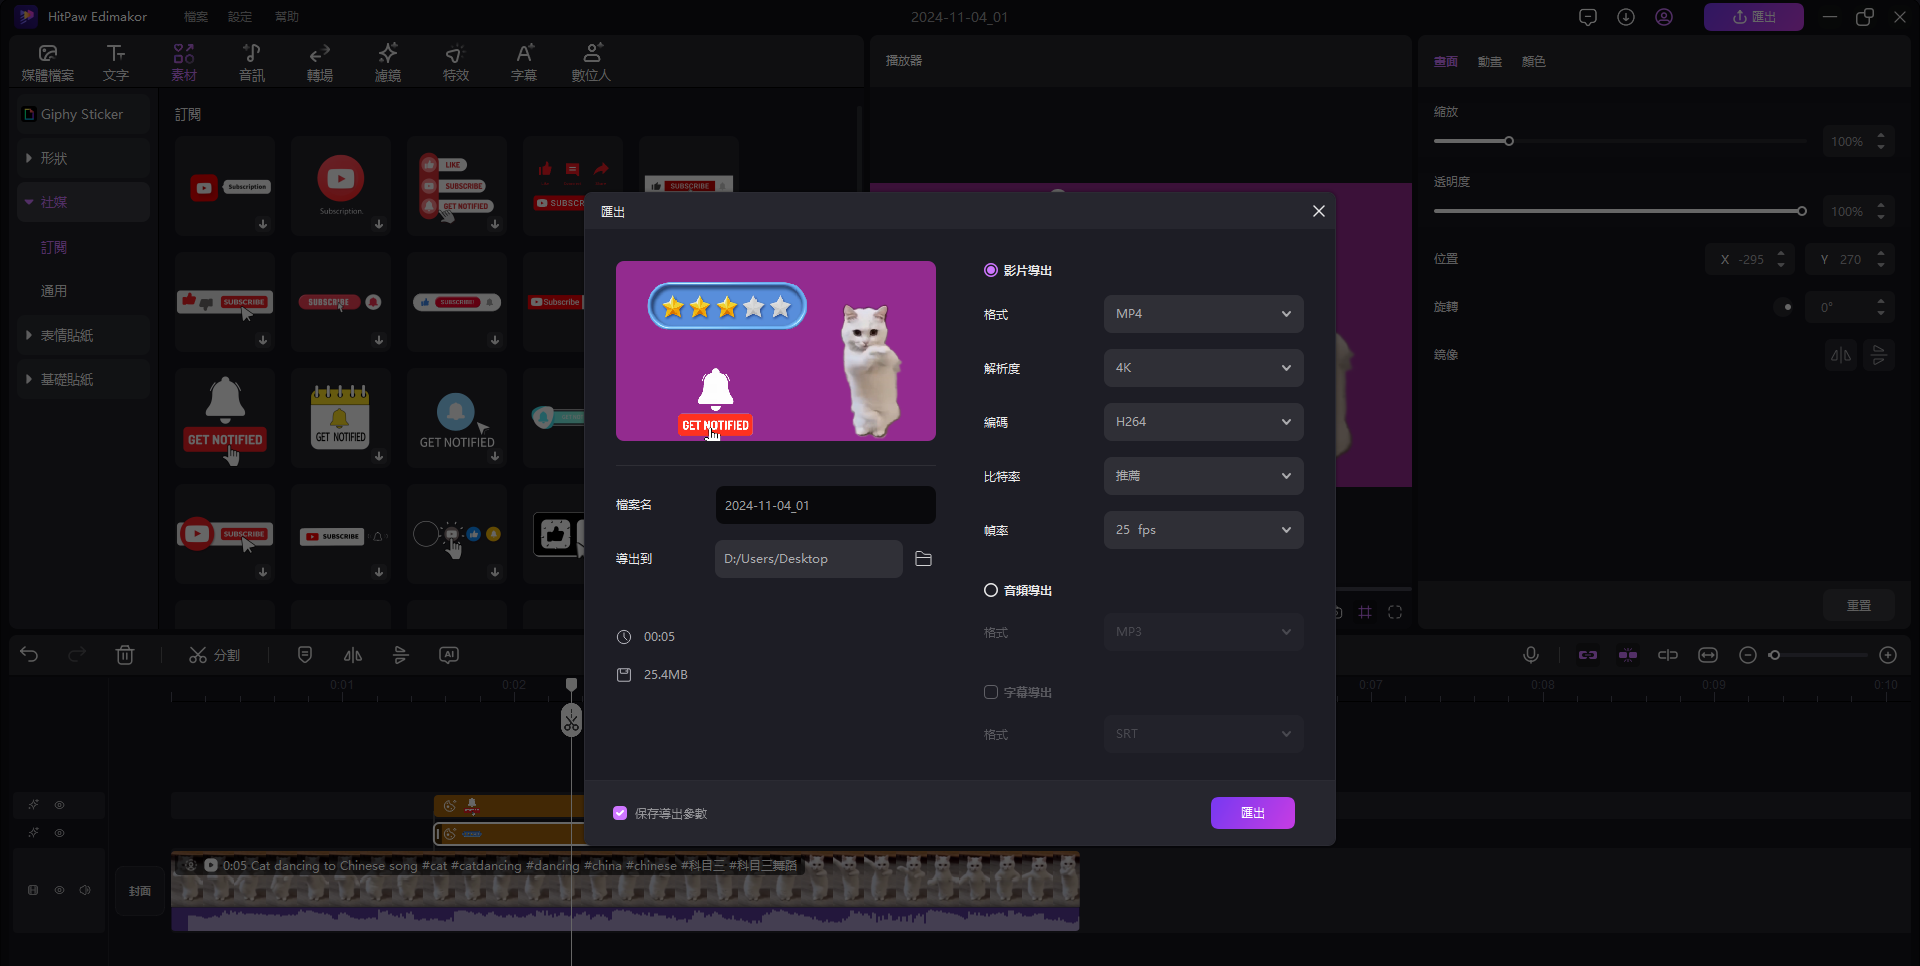Click the undo arrow in timeline toolbar
The width and height of the screenshot is (1920, 966).
pos(29,655)
